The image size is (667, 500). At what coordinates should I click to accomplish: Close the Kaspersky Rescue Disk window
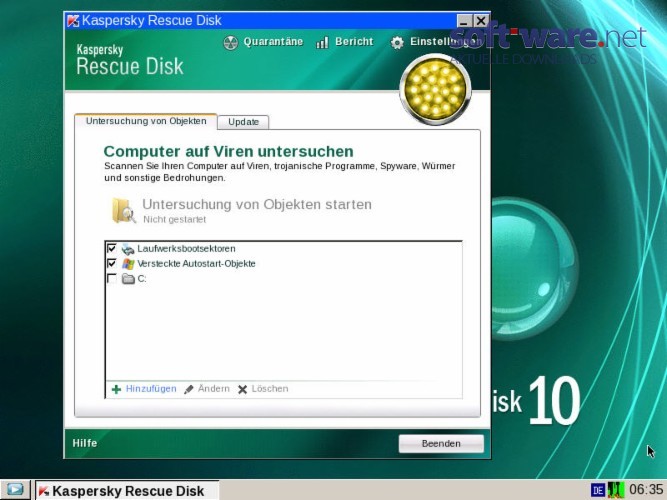pos(481,20)
